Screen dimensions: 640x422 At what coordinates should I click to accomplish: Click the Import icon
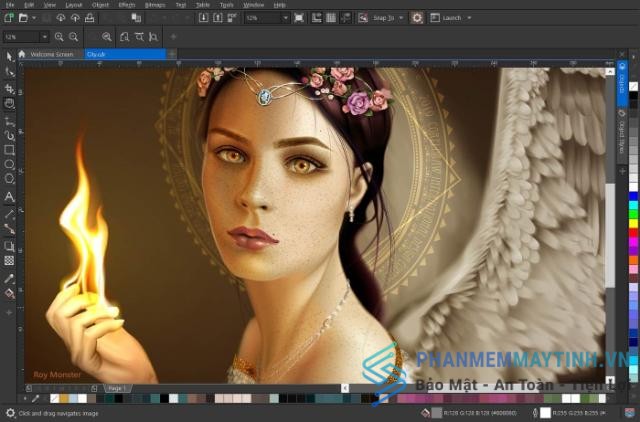pyautogui.click(x=203, y=18)
